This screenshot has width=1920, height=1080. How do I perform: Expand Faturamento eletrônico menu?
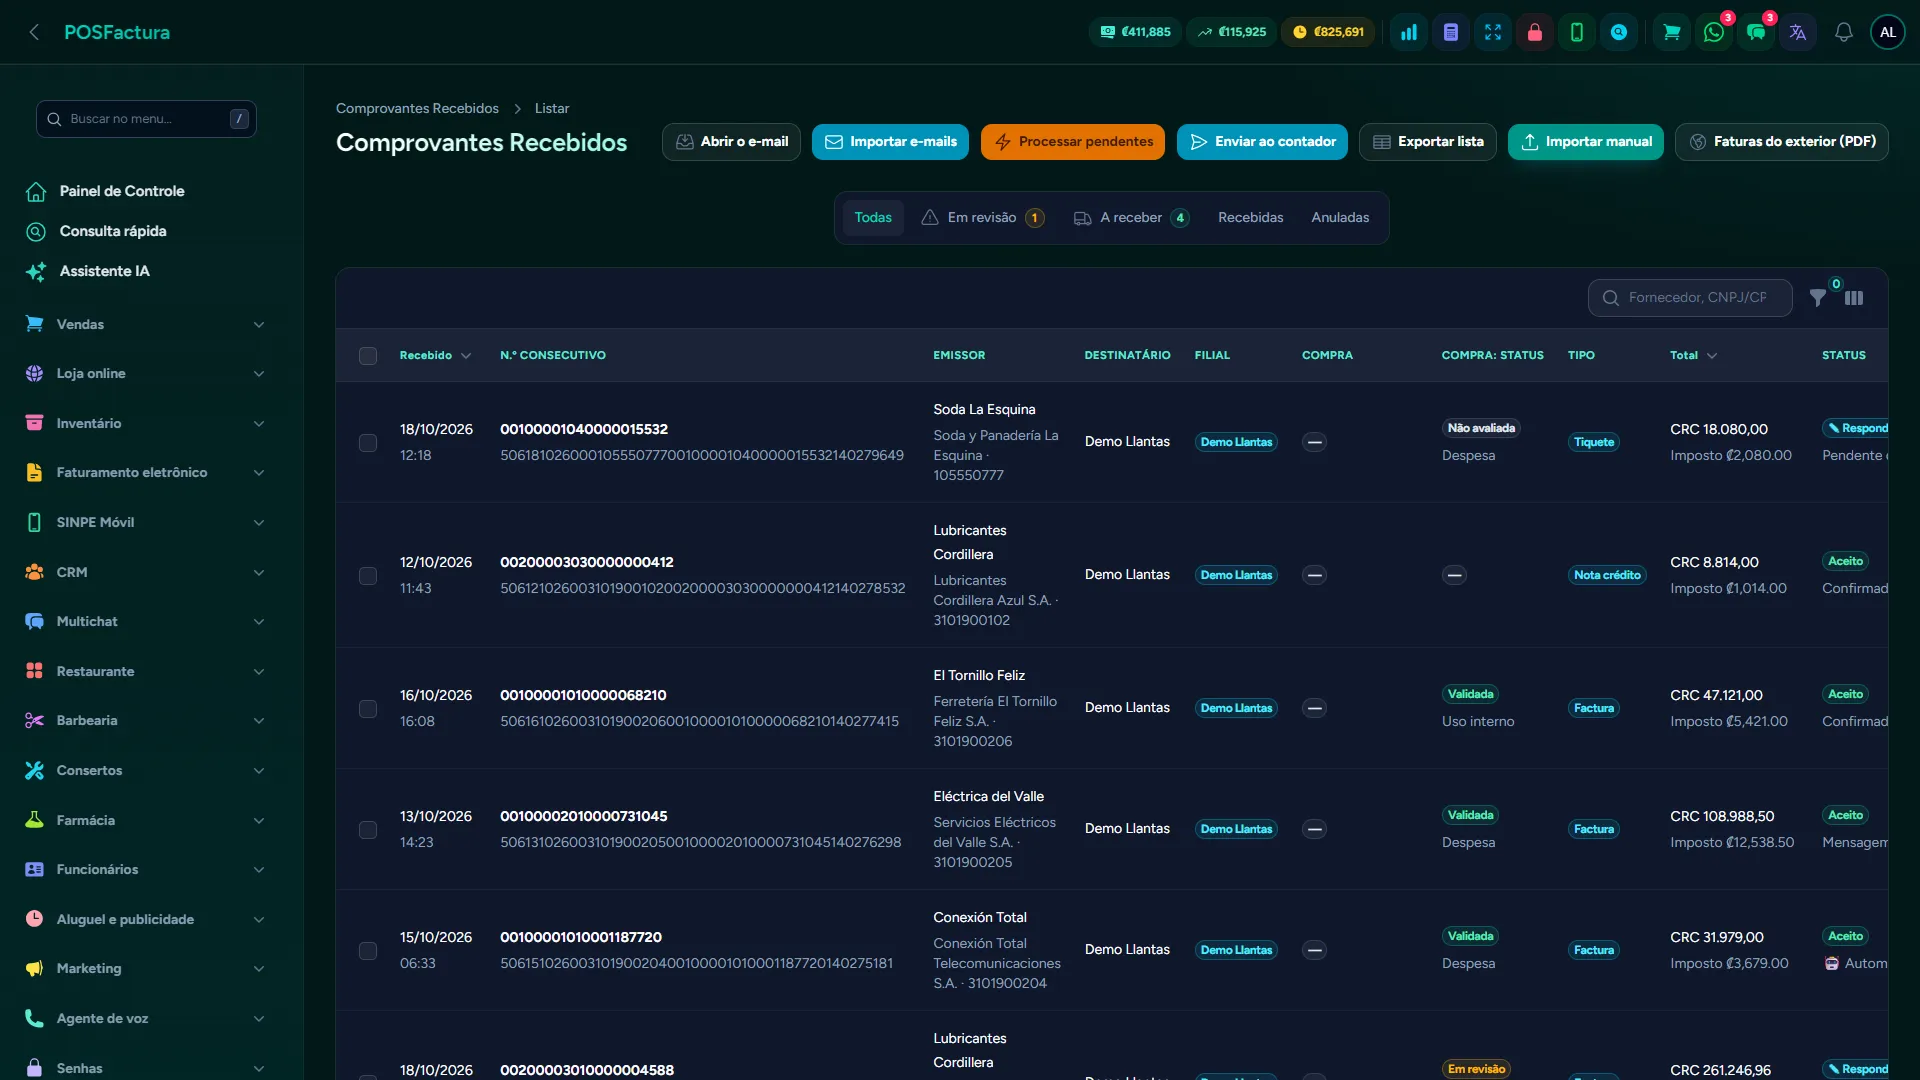pyautogui.click(x=146, y=472)
